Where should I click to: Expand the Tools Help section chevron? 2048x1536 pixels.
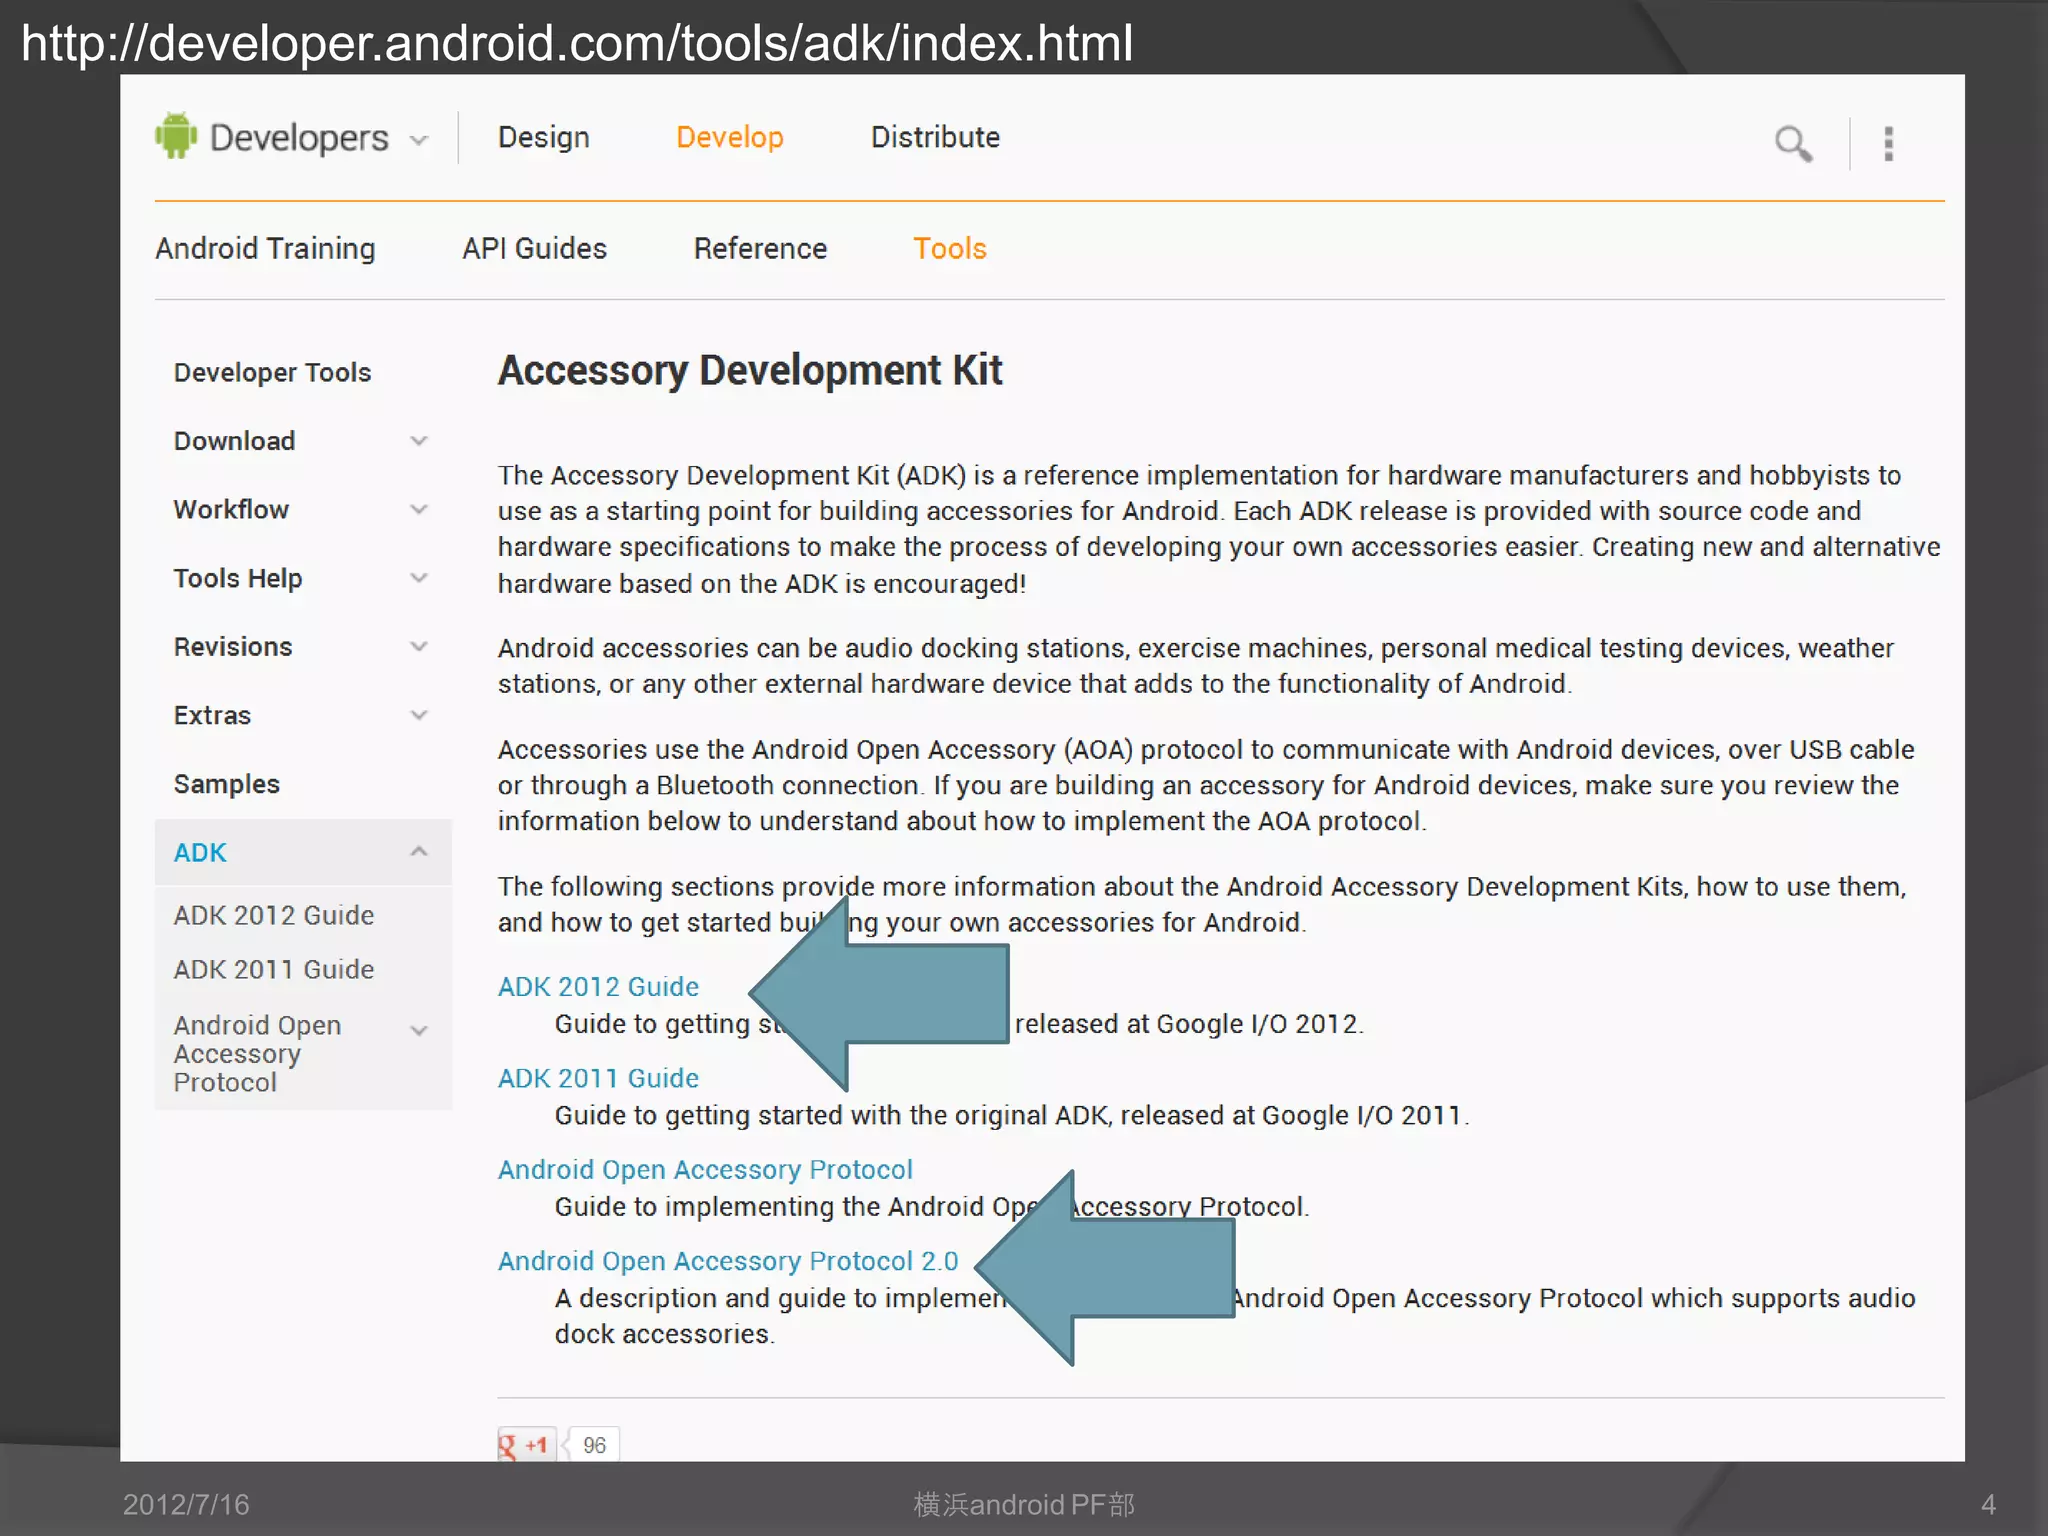click(x=419, y=577)
